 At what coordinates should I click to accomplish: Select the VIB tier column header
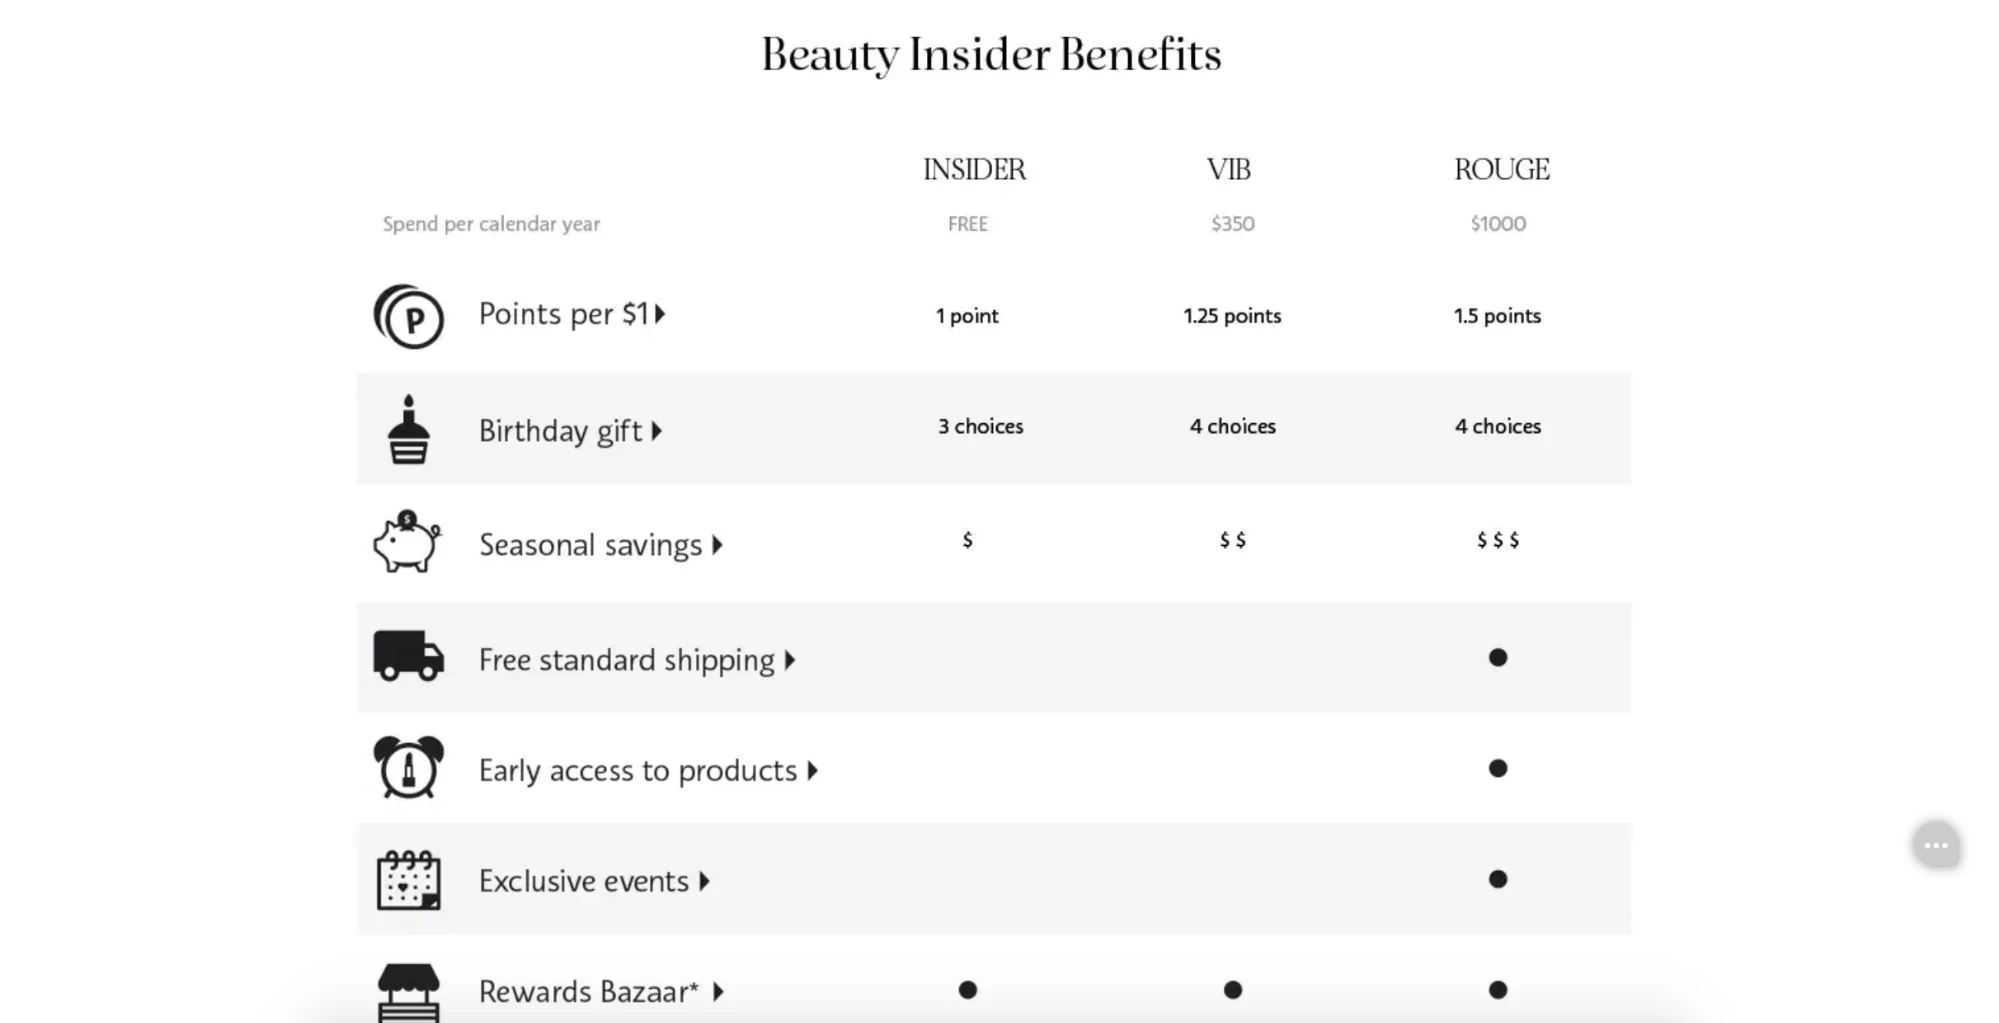tap(1229, 169)
